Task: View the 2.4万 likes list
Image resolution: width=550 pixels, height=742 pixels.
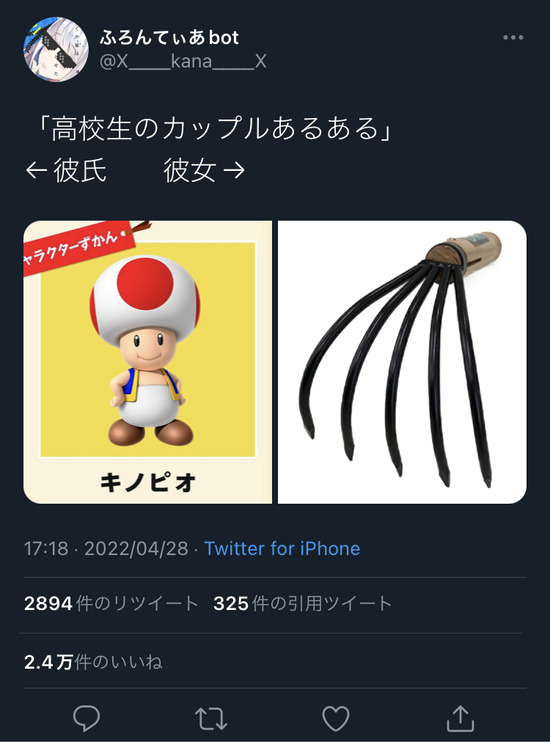Action: click(x=93, y=662)
